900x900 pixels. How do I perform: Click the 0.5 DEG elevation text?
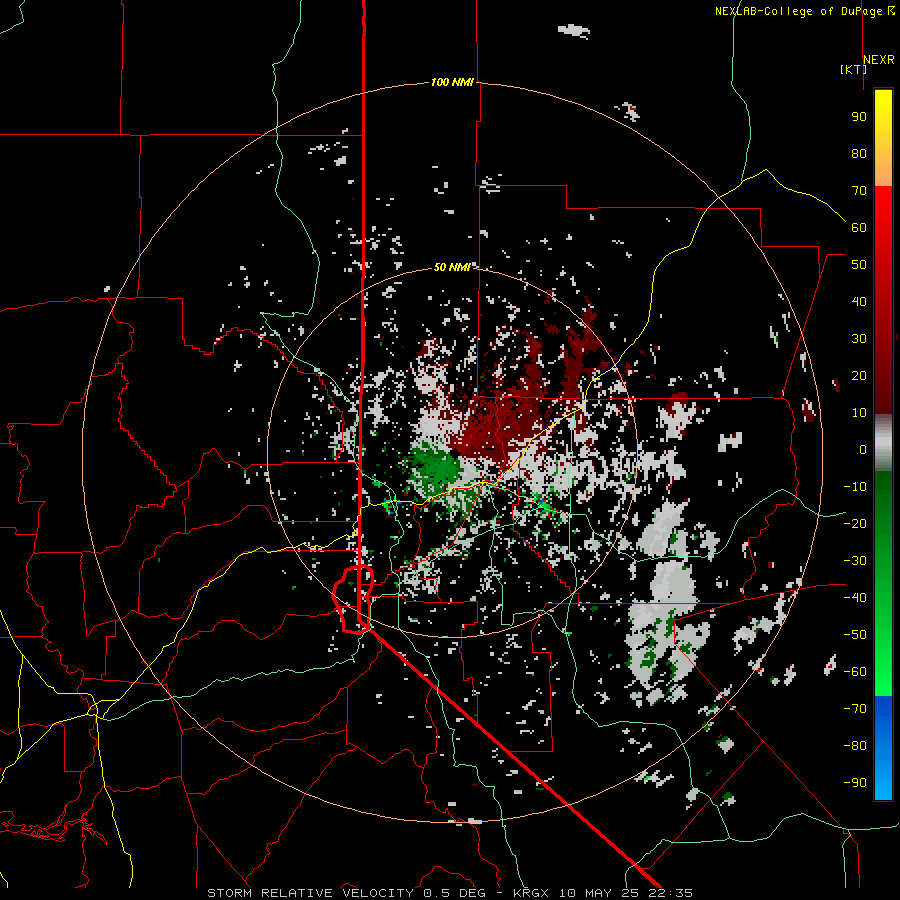pyautogui.click(x=455, y=893)
